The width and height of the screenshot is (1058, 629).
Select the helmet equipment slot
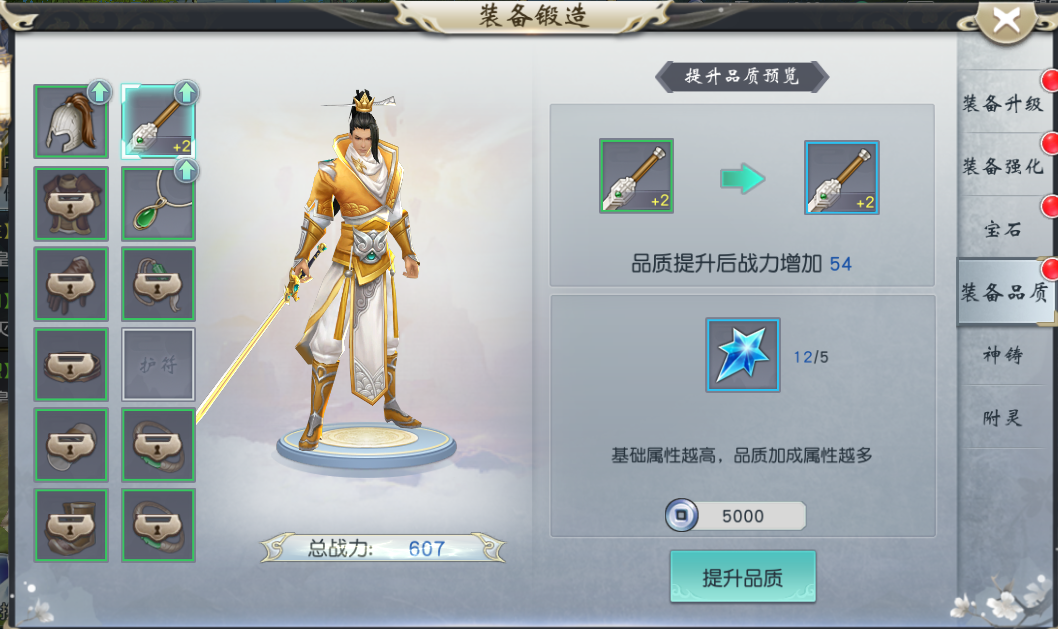(x=71, y=122)
